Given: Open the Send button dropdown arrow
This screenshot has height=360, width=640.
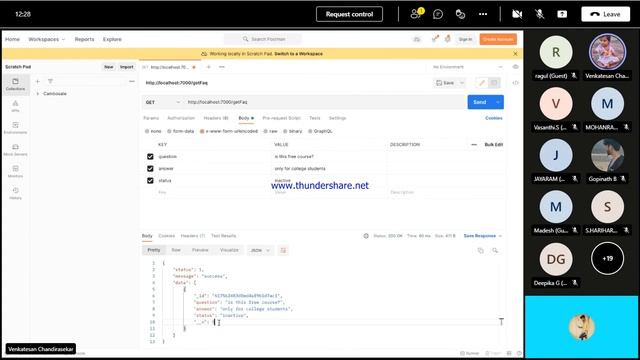Looking at the screenshot, I should pos(498,102).
